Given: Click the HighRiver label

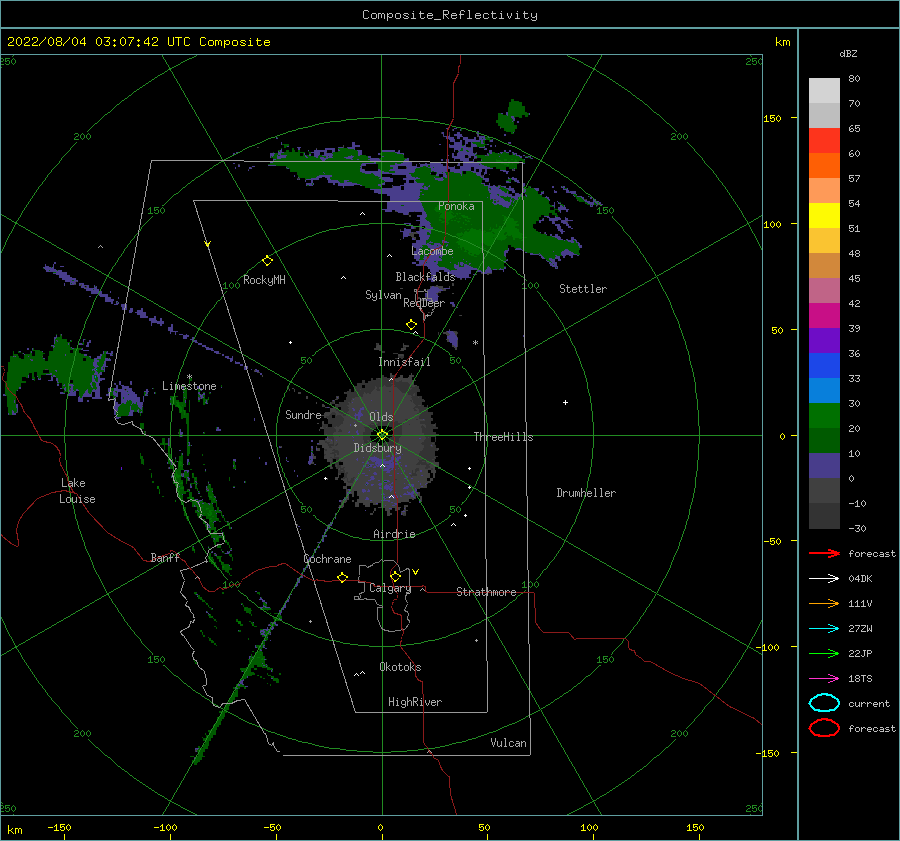Looking at the screenshot, I should [415, 702].
